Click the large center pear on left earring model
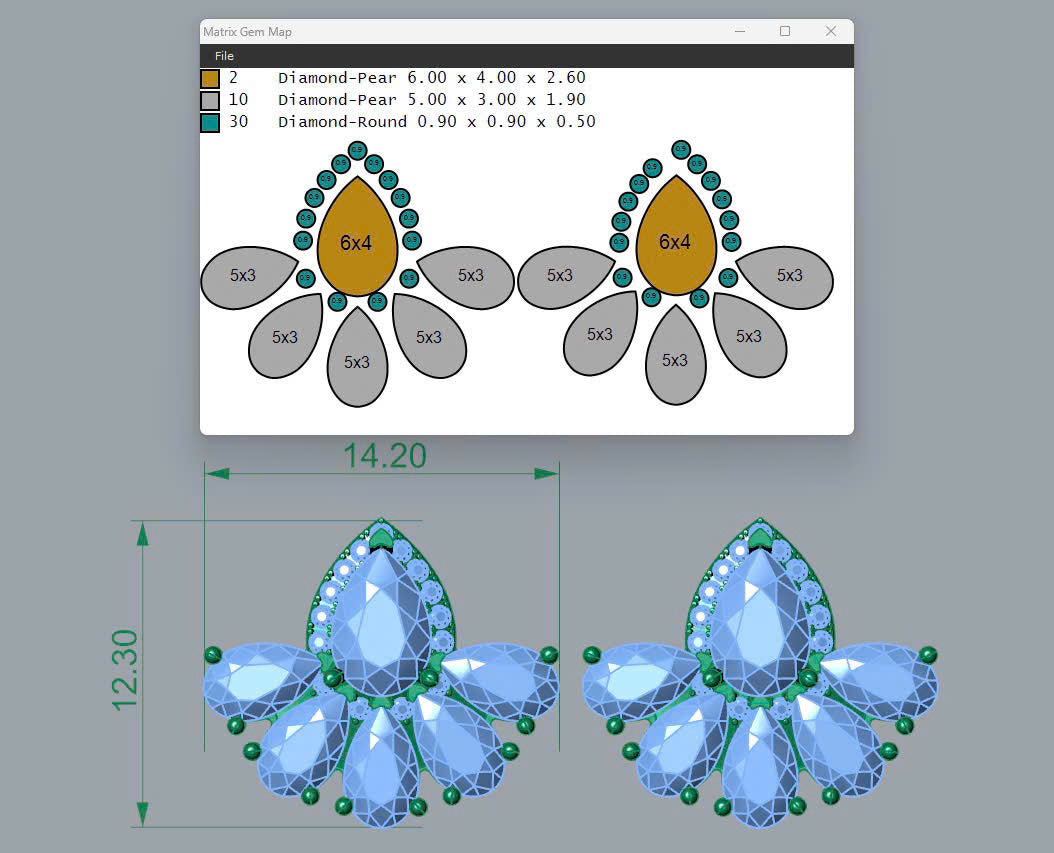Screen dimensions: 1054x853 tap(380, 625)
